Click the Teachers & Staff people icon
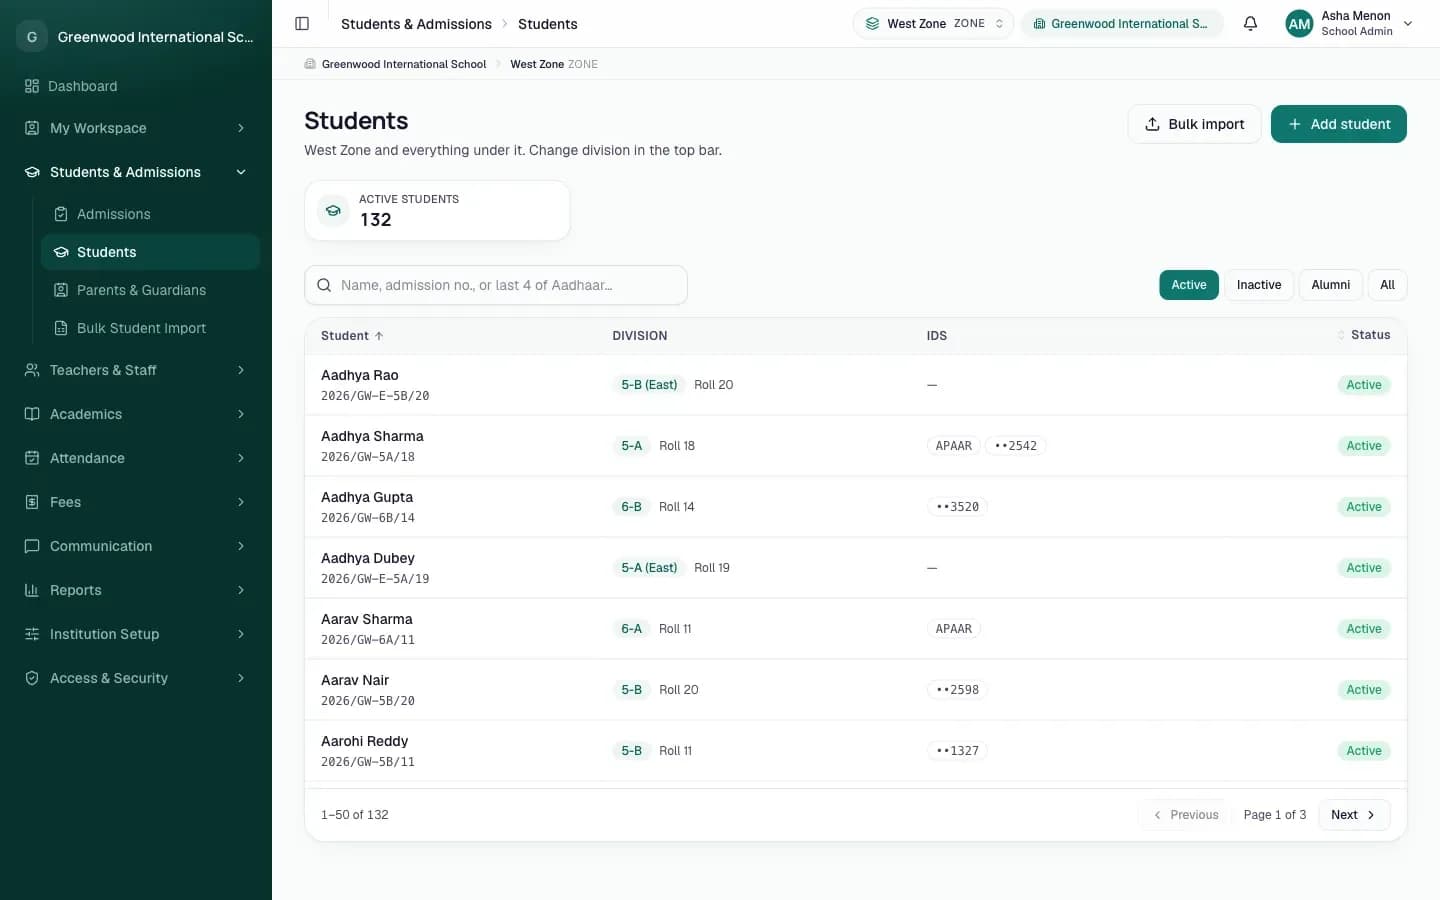1440x900 pixels. [x=32, y=370]
